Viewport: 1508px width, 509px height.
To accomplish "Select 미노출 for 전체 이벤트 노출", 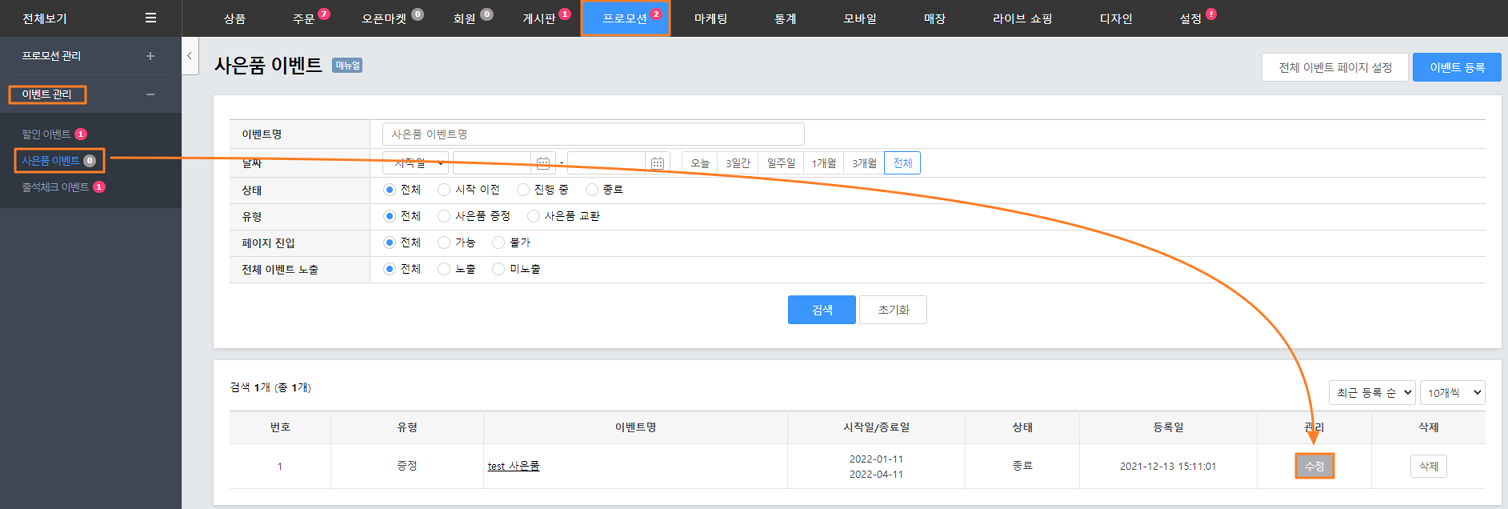I will (499, 269).
